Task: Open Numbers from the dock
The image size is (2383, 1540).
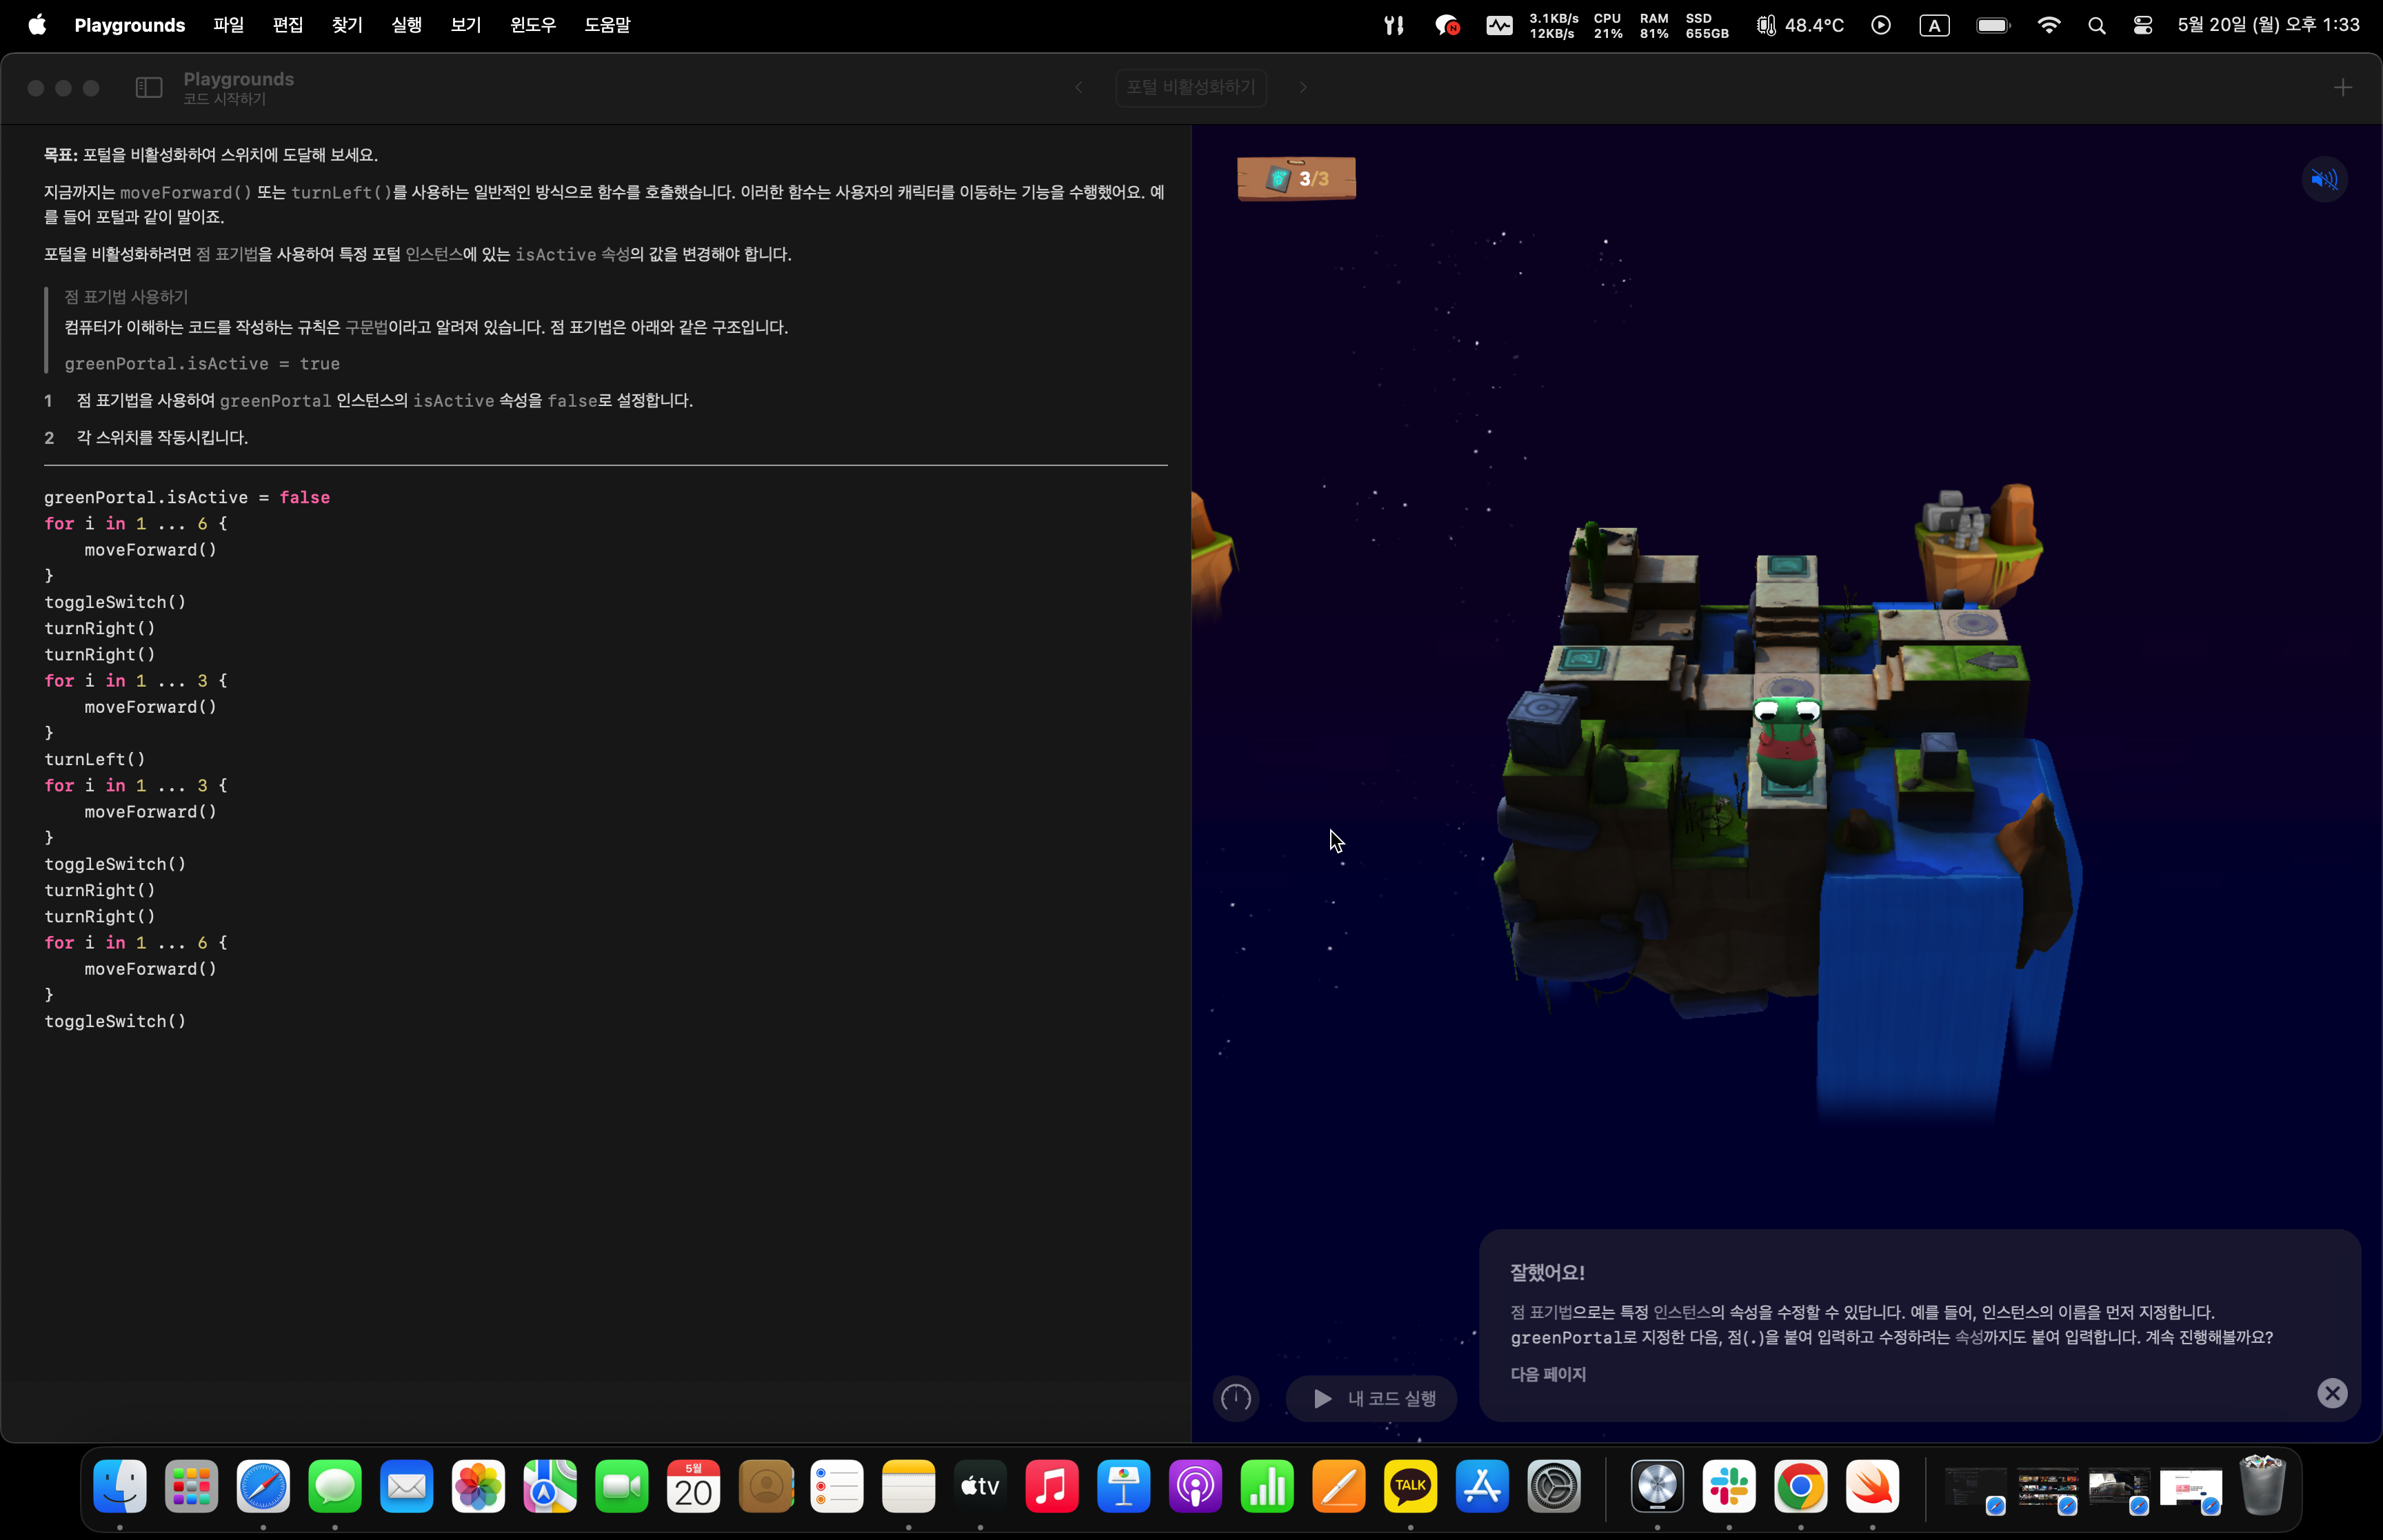Action: 1267,1486
